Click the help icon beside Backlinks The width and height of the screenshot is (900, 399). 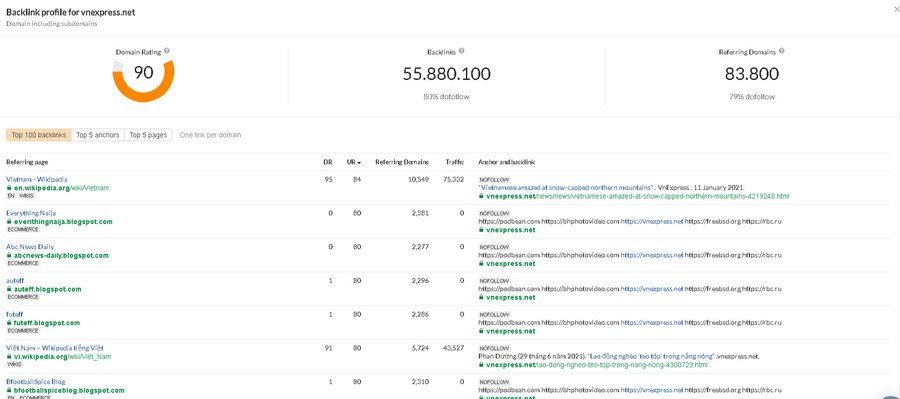tap(461, 51)
